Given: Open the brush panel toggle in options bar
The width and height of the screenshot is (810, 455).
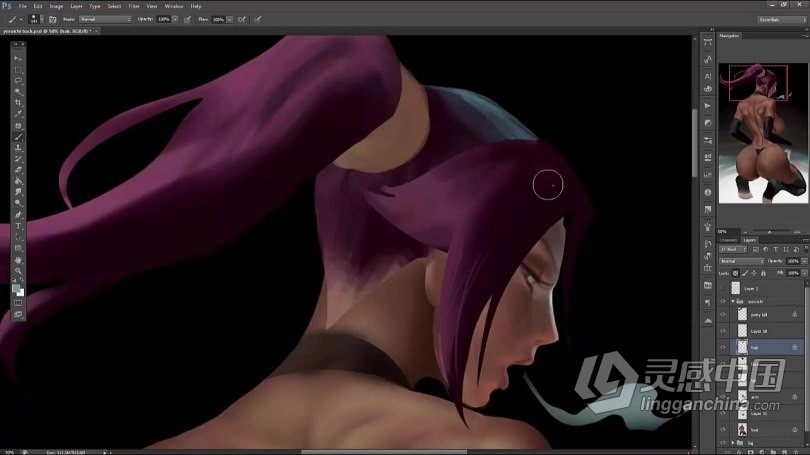Looking at the screenshot, I should tap(52, 20).
